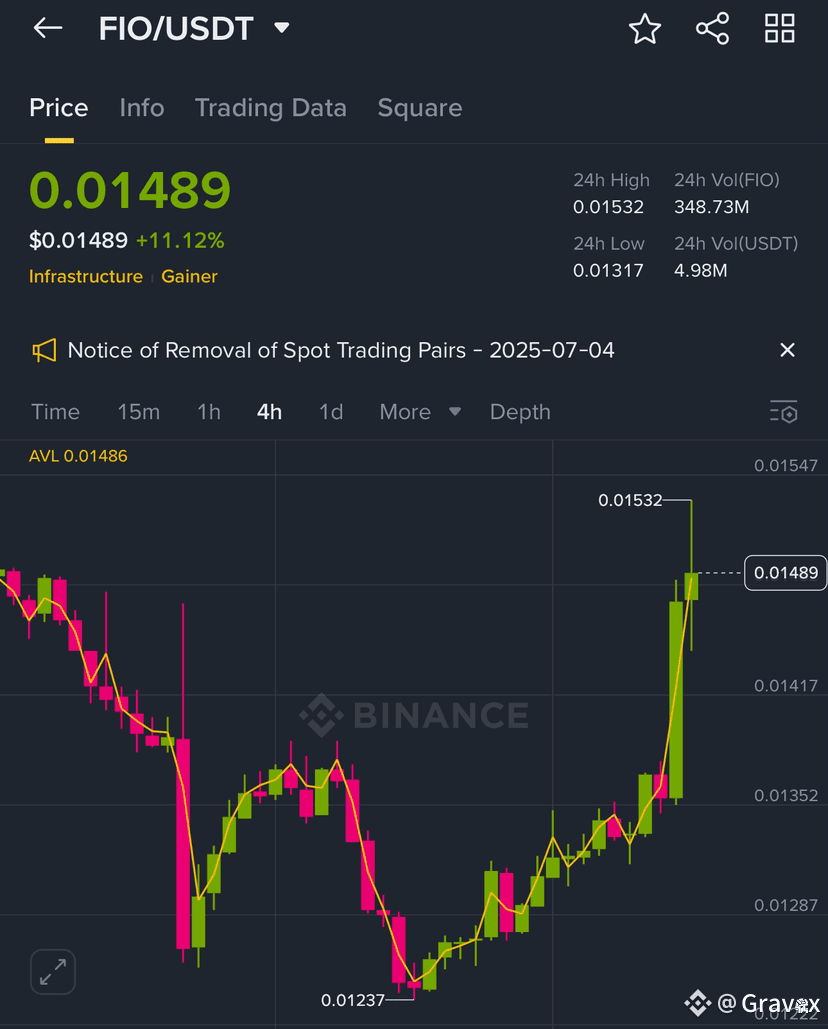Open the grid menu icon top right
828x1029 pixels.
780,28
